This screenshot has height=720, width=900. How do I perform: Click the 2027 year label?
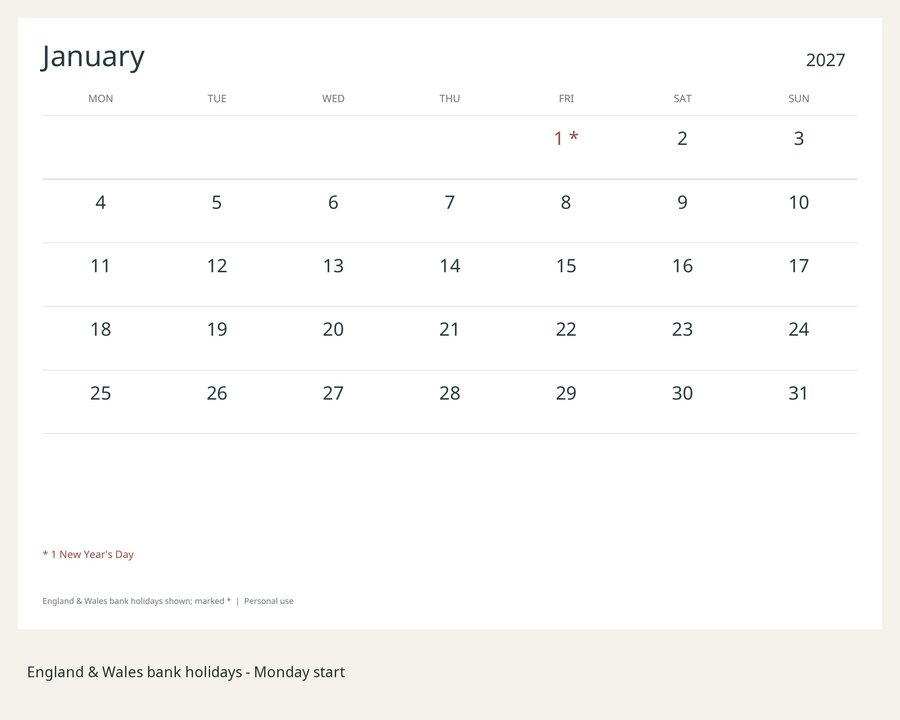pyautogui.click(x=825, y=60)
